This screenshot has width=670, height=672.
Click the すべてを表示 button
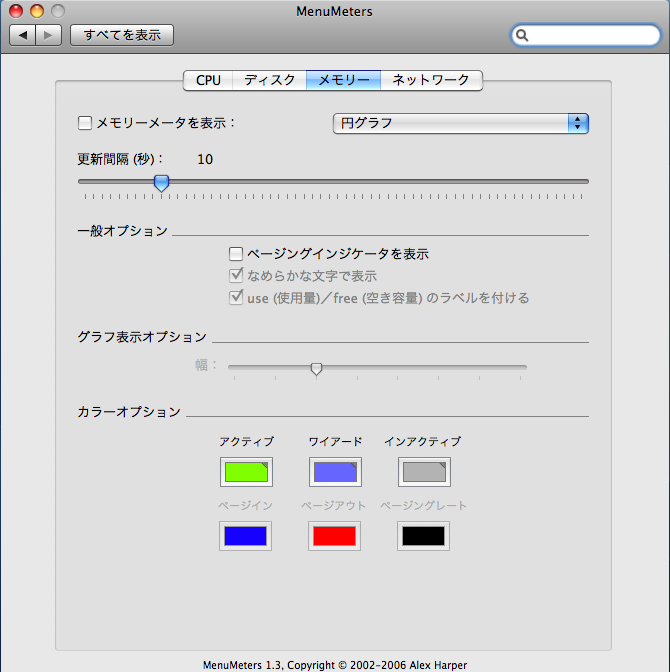coord(122,35)
